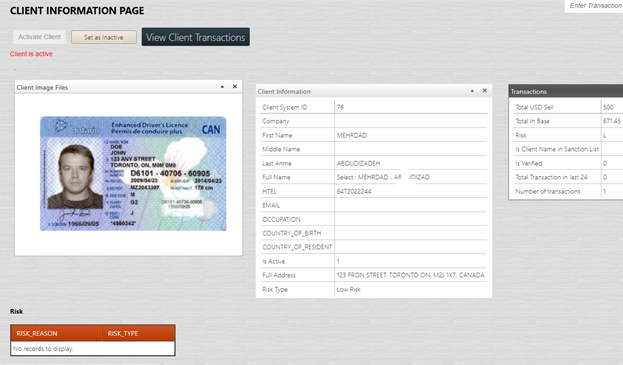Click the Enter Transaction tab
Image resolution: width=623 pixels, height=365 pixels.
(x=595, y=6)
